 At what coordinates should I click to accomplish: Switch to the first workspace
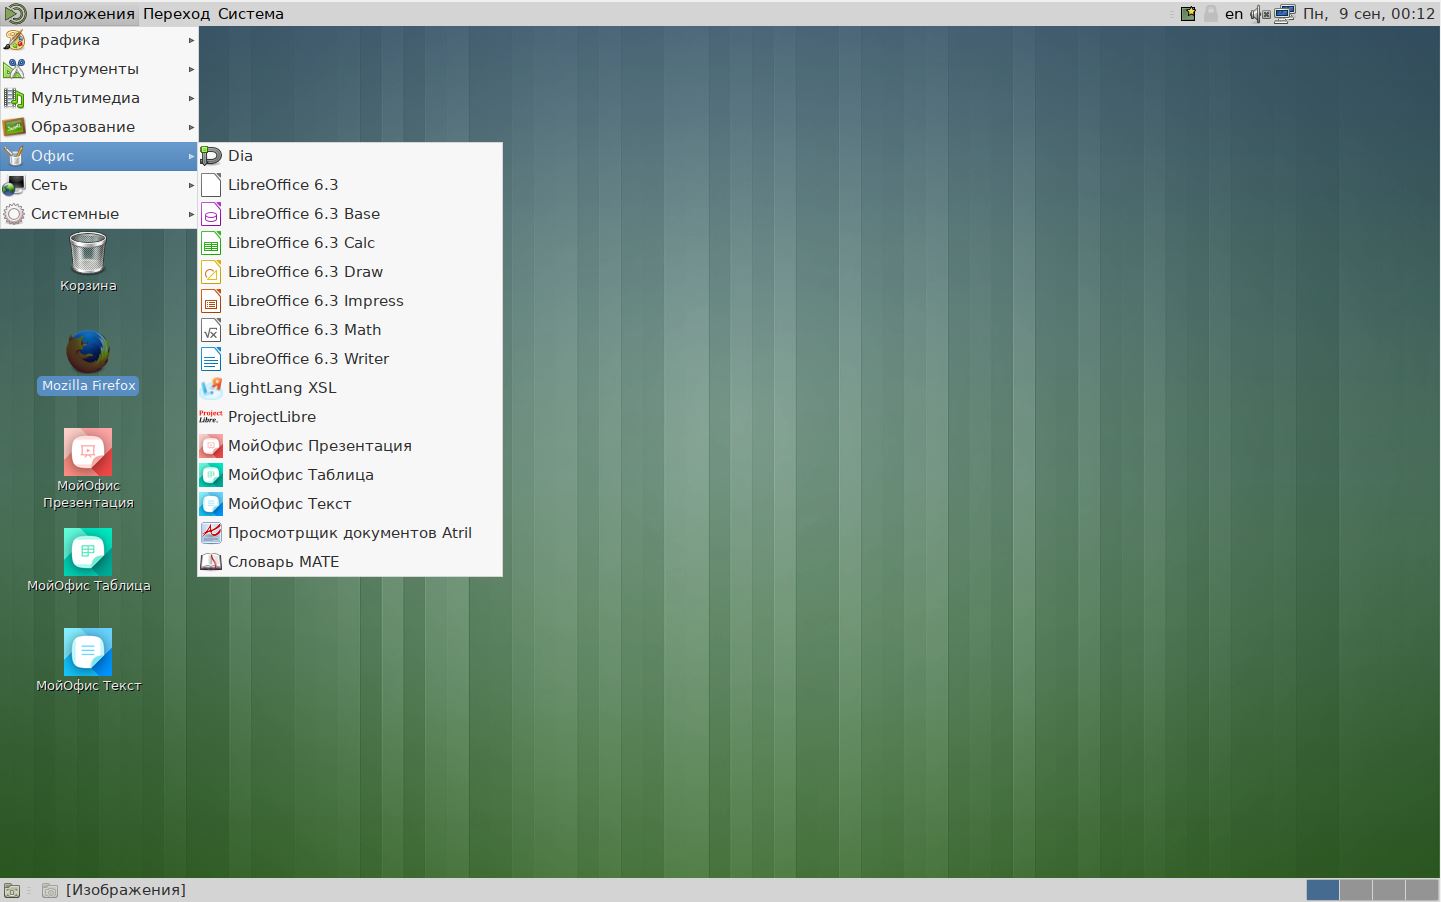pos(1322,890)
